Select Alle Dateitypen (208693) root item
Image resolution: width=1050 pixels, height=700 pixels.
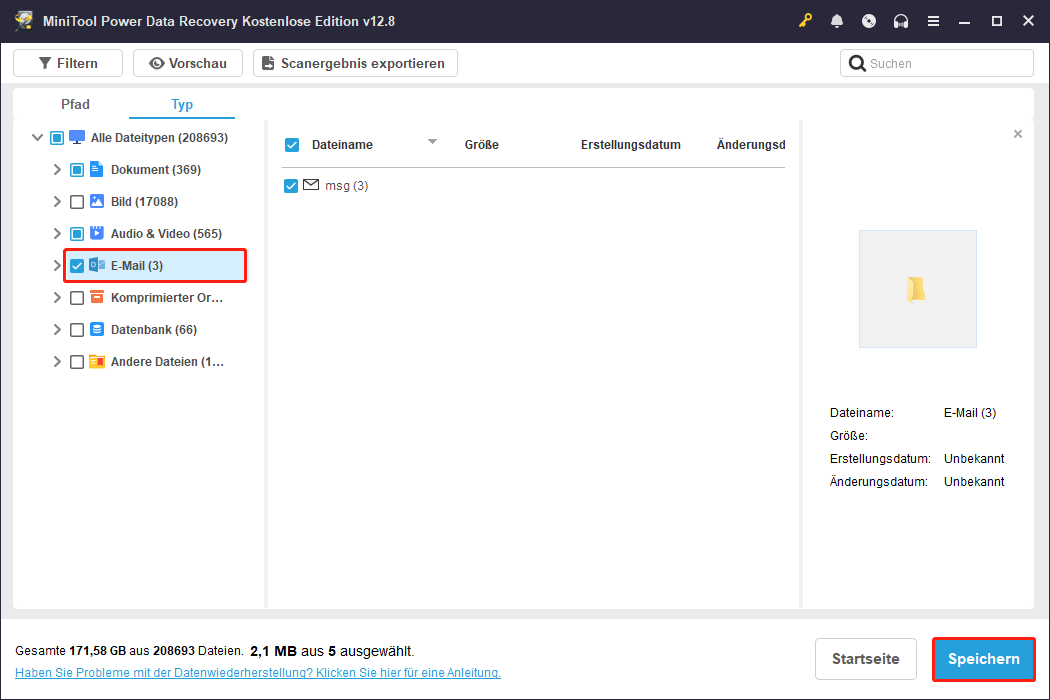[159, 137]
